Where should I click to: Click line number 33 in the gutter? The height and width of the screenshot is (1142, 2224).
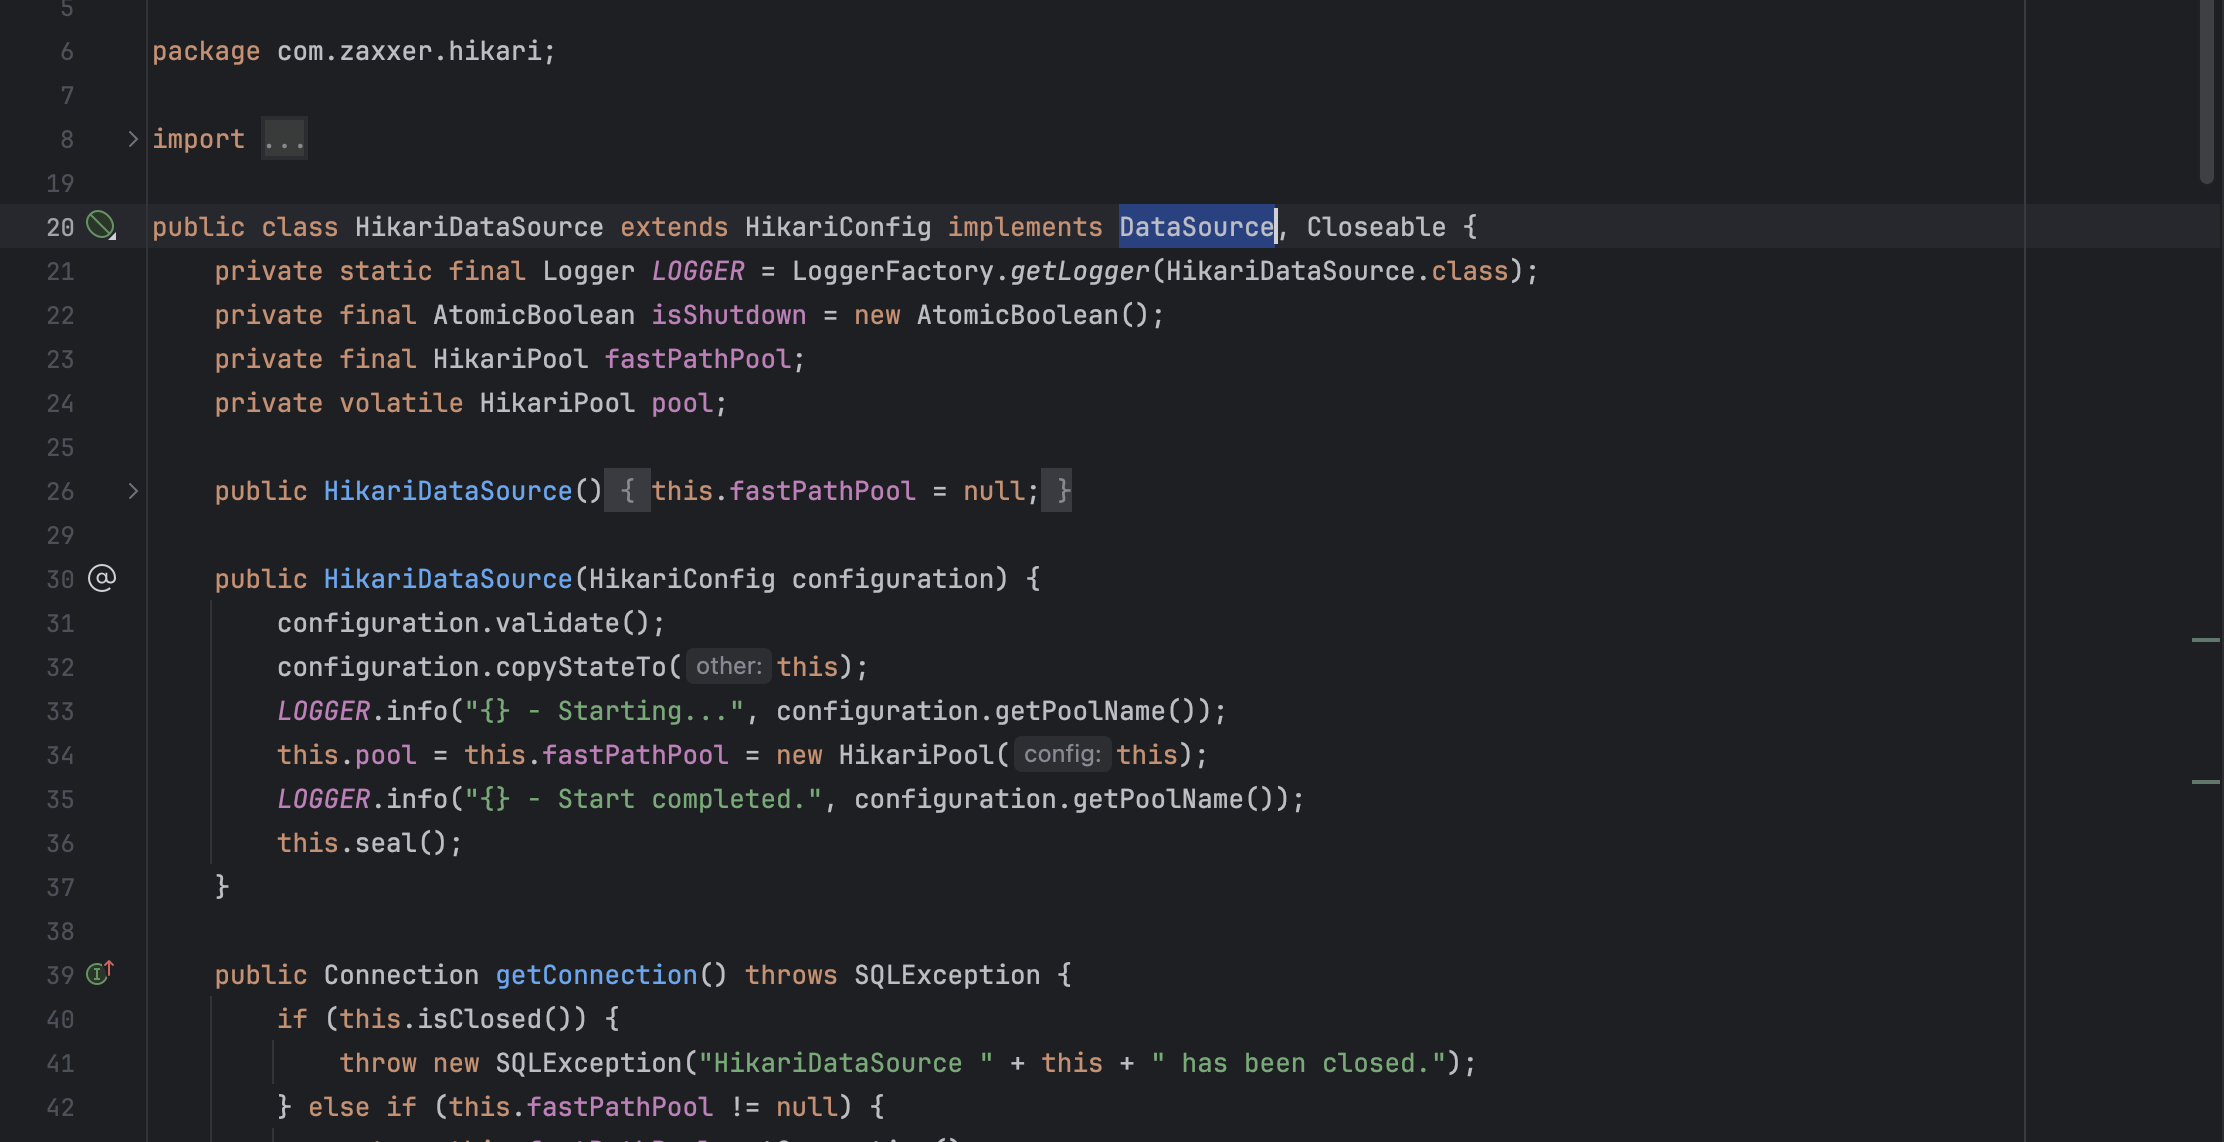click(x=60, y=711)
